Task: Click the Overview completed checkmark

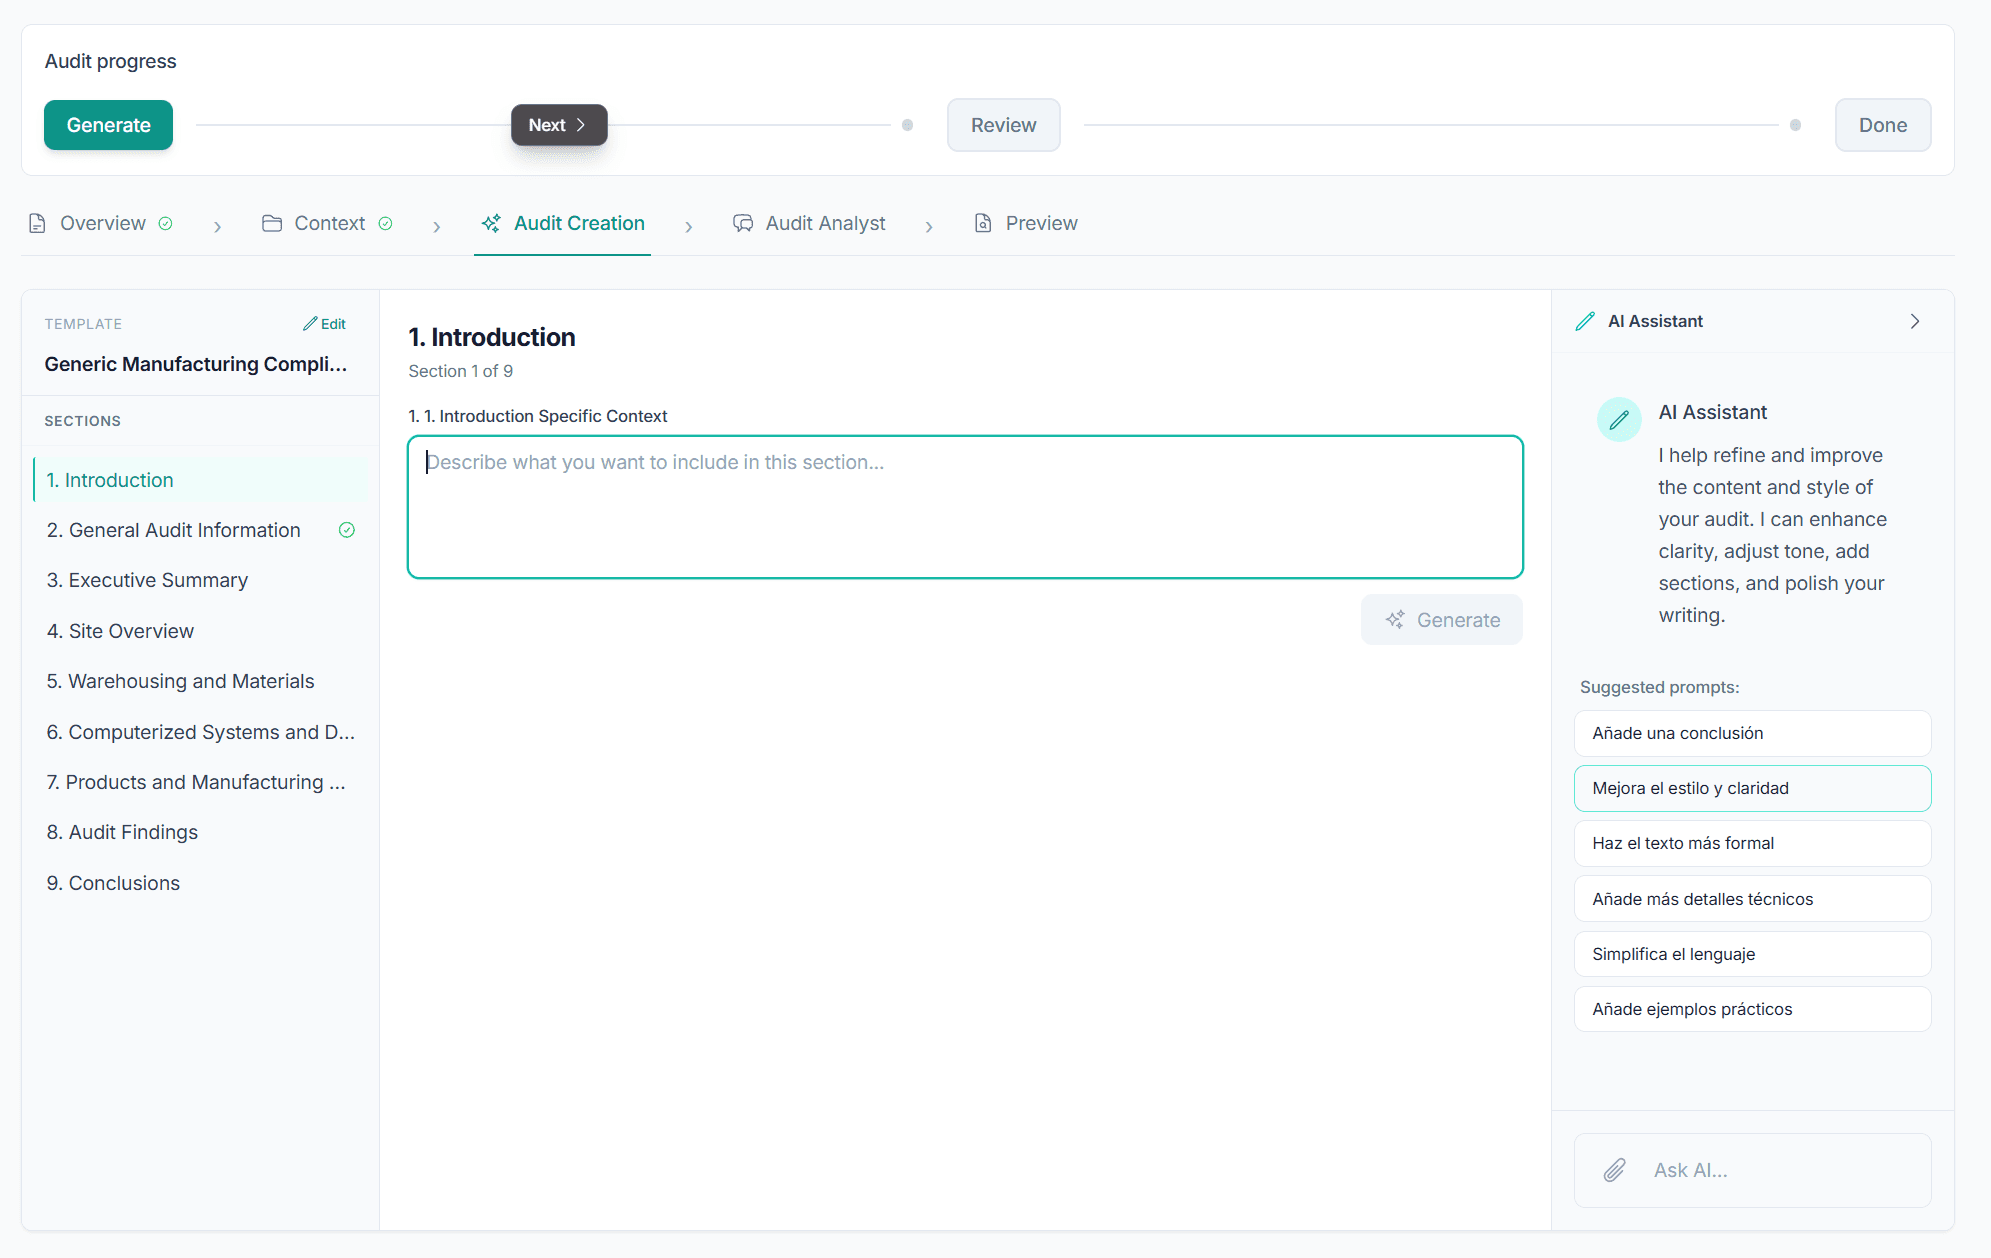Action: click(166, 223)
